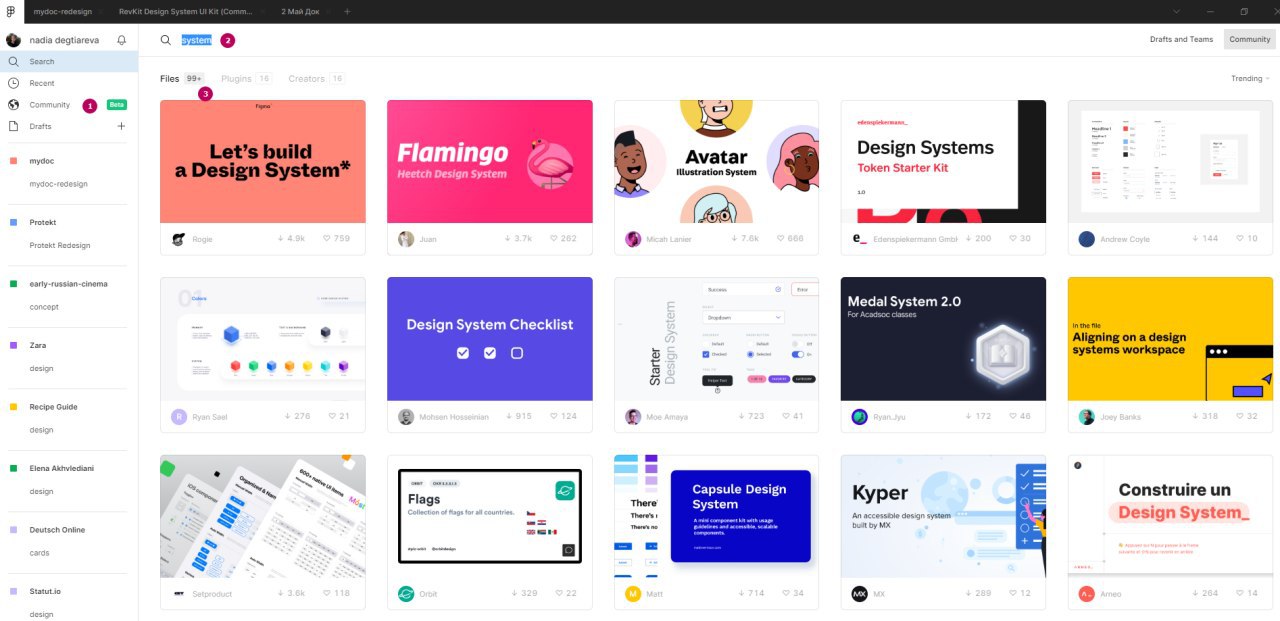Like Orbit's Flags file with the heart
Screen dimensions: 1280x621
(558, 594)
